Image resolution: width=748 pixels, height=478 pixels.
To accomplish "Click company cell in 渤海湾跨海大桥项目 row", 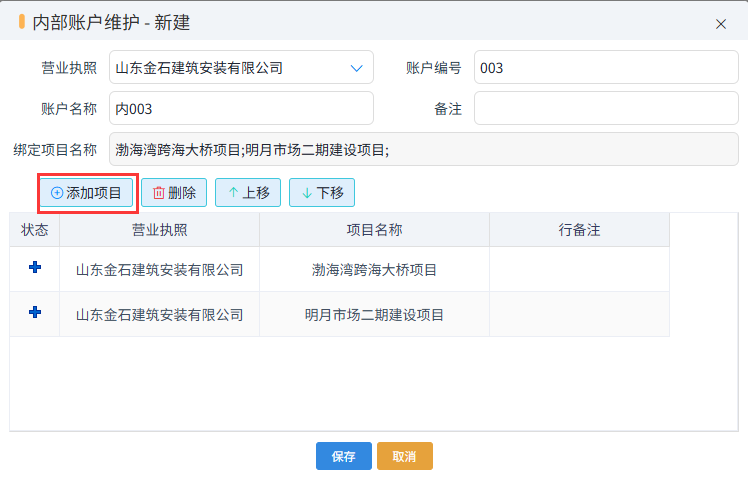I will coord(160,270).
